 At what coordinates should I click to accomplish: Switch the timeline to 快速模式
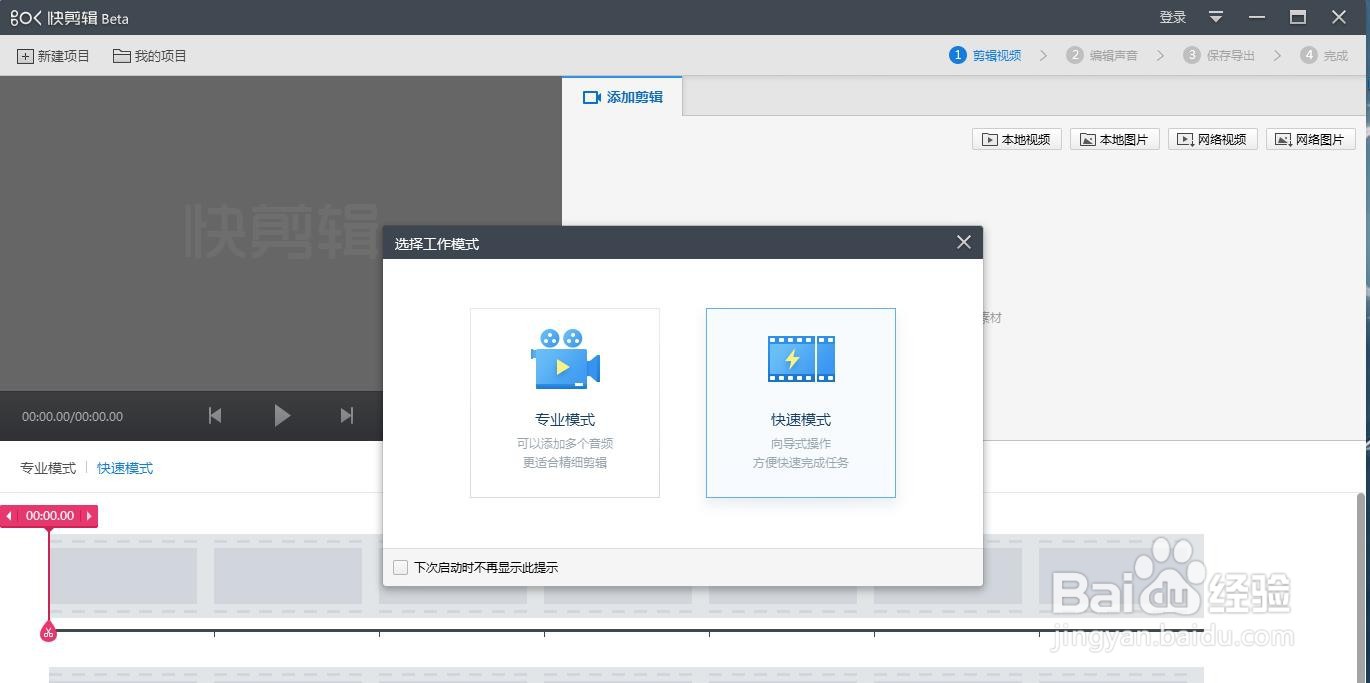[125, 468]
